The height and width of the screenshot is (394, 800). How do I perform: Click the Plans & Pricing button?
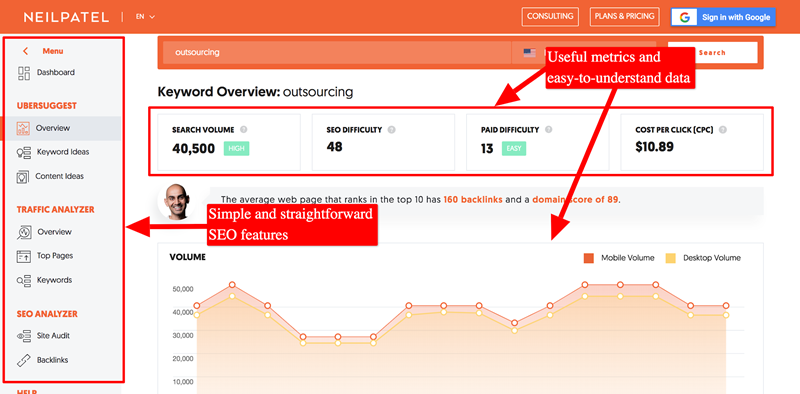624,16
